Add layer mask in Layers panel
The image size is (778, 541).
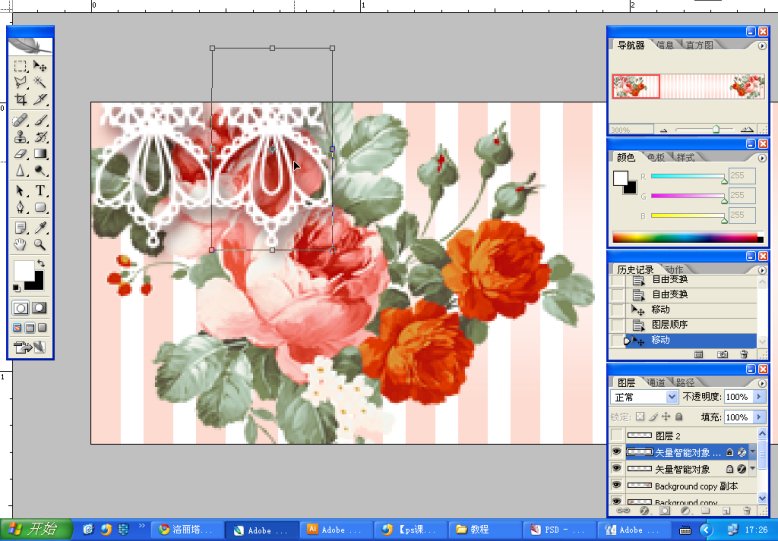tap(664, 510)
